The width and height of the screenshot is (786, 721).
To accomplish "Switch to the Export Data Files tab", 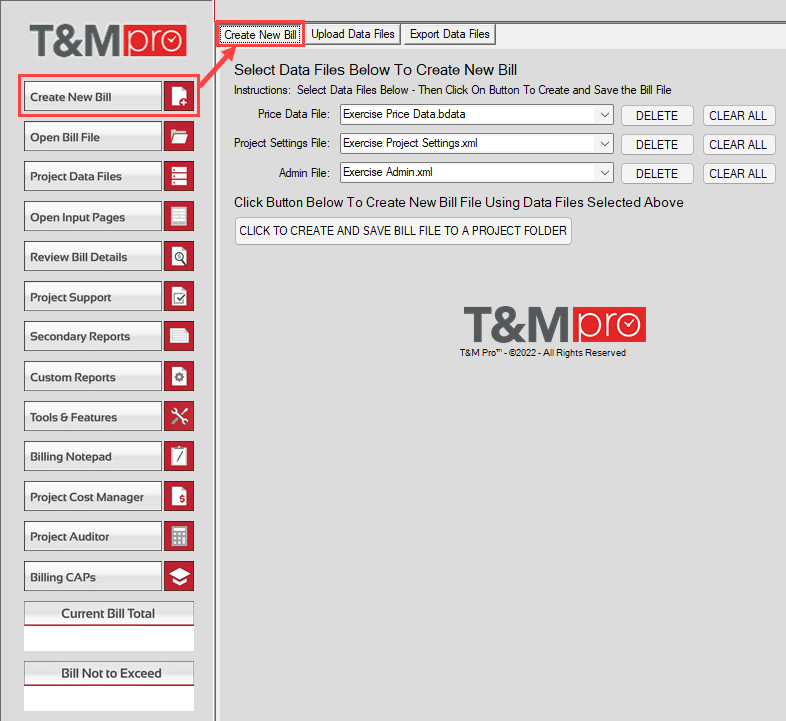I will click(449, 34).
